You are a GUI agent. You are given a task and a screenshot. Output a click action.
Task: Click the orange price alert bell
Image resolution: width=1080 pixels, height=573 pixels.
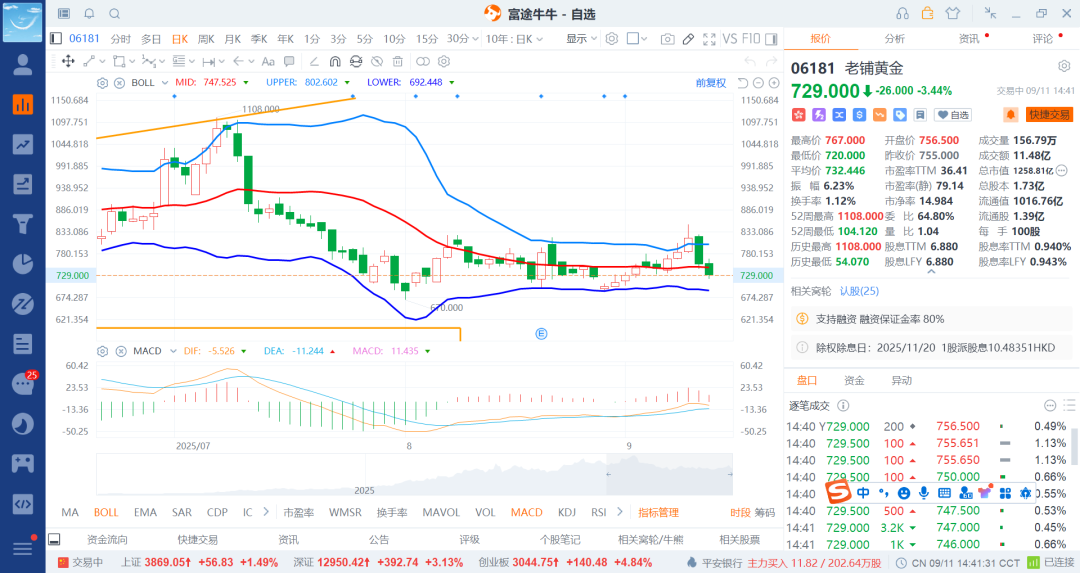point(1010,115)
